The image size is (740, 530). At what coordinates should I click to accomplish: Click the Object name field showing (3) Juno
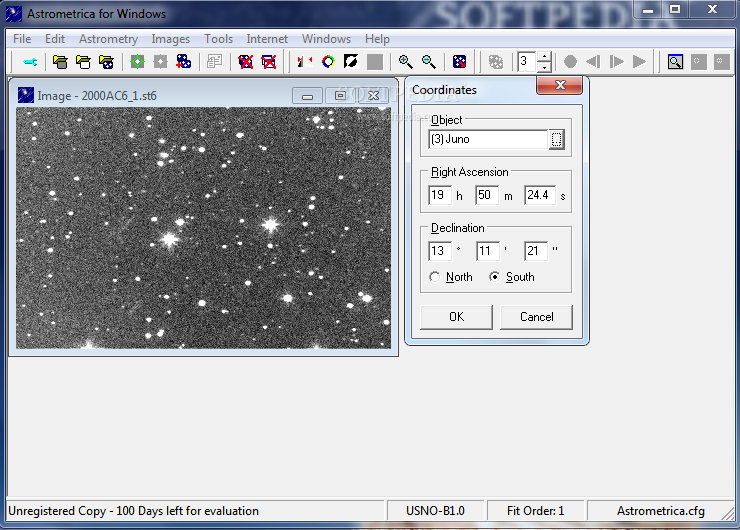coord(488,139)
